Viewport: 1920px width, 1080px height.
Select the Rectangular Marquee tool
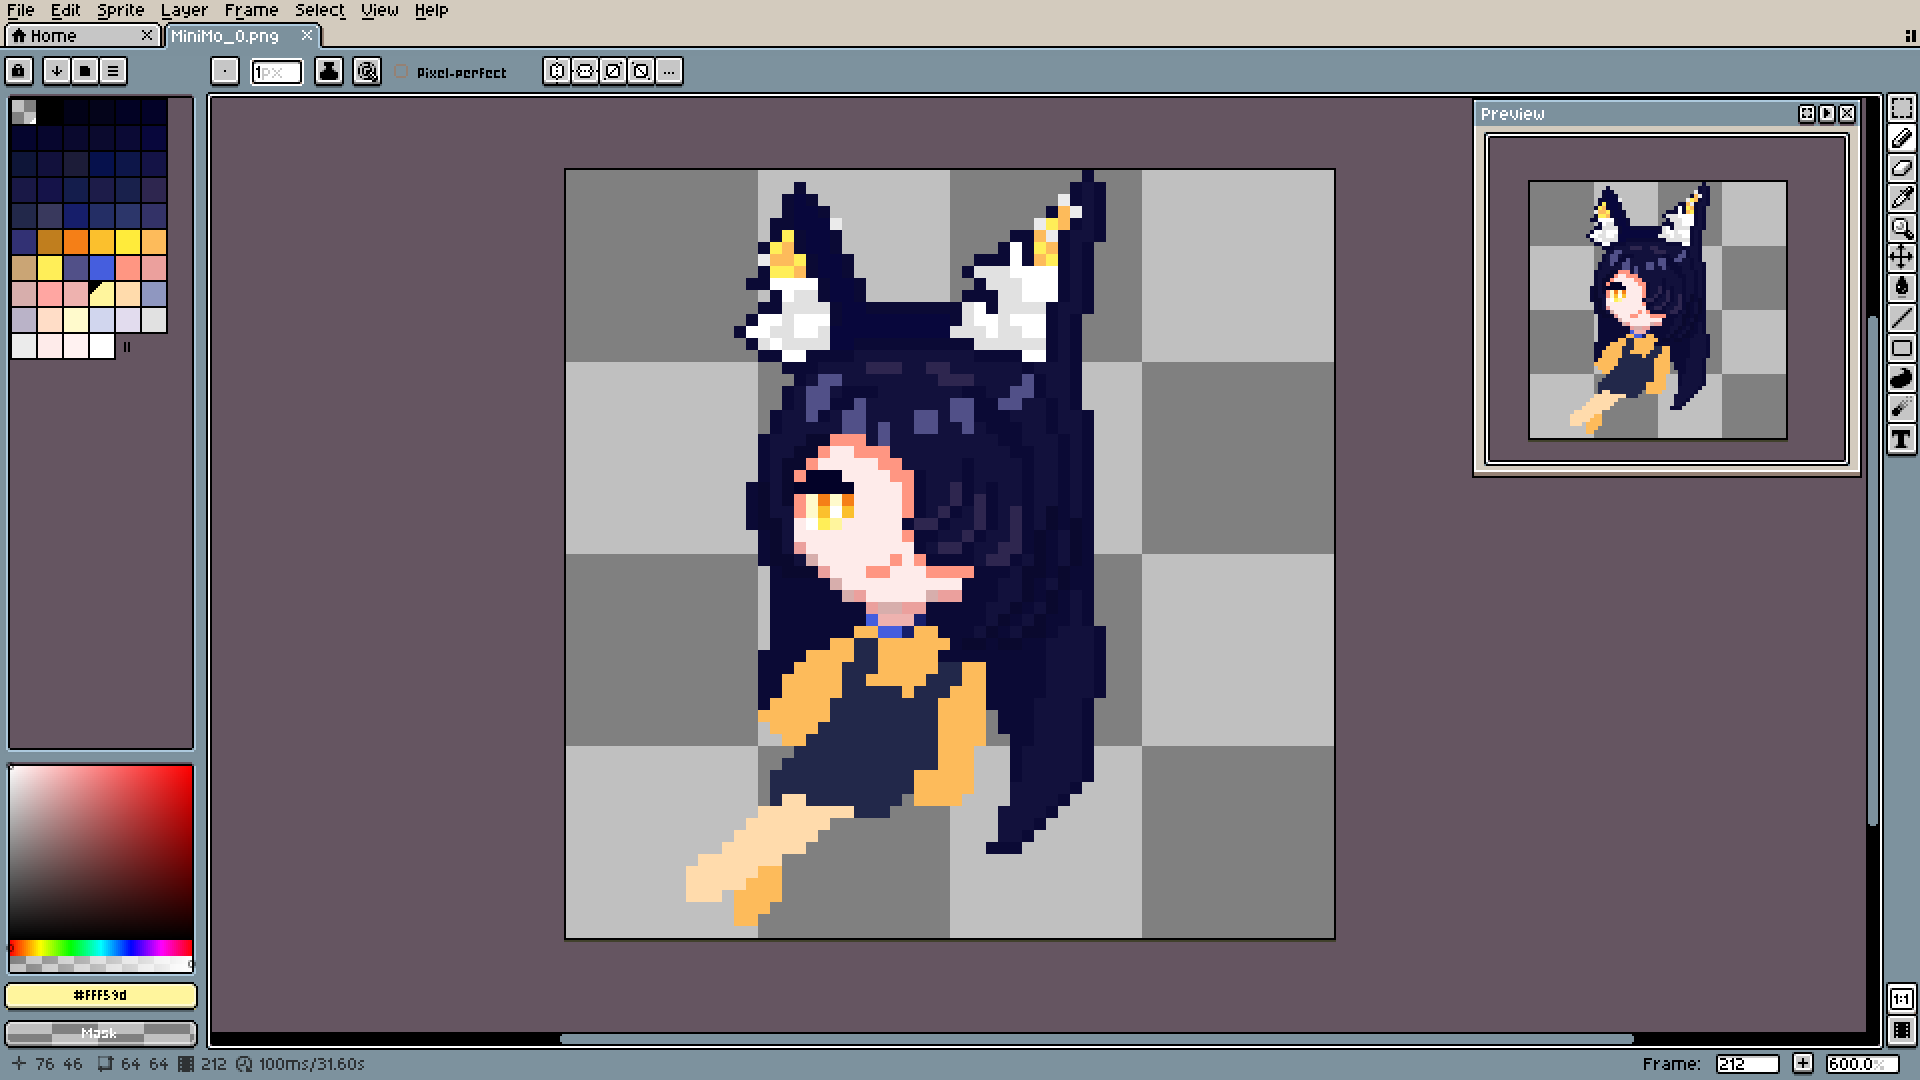pos(1901,108)
